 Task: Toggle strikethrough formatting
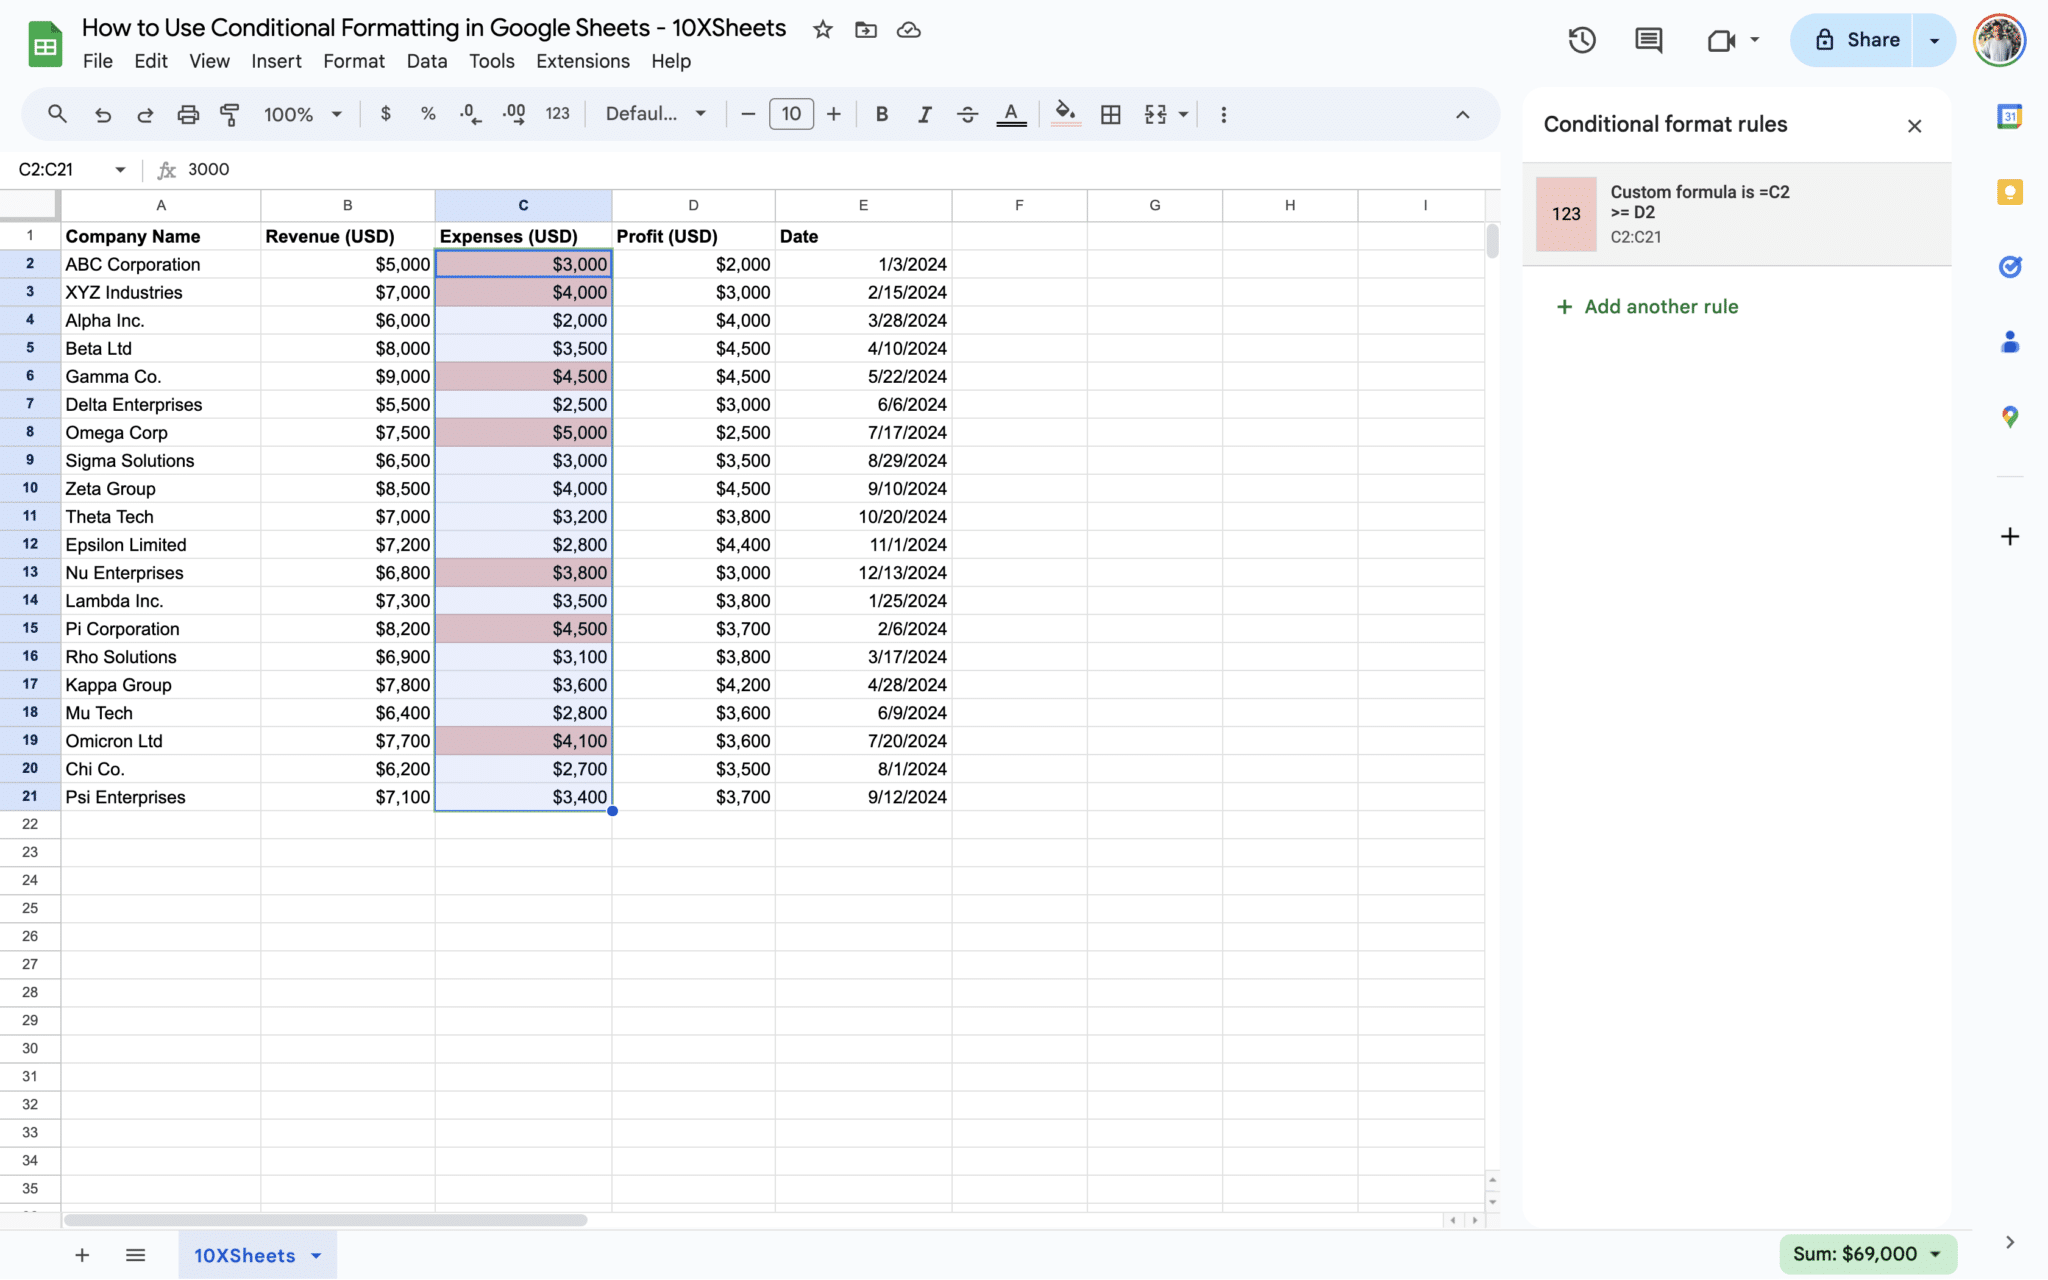967,114
